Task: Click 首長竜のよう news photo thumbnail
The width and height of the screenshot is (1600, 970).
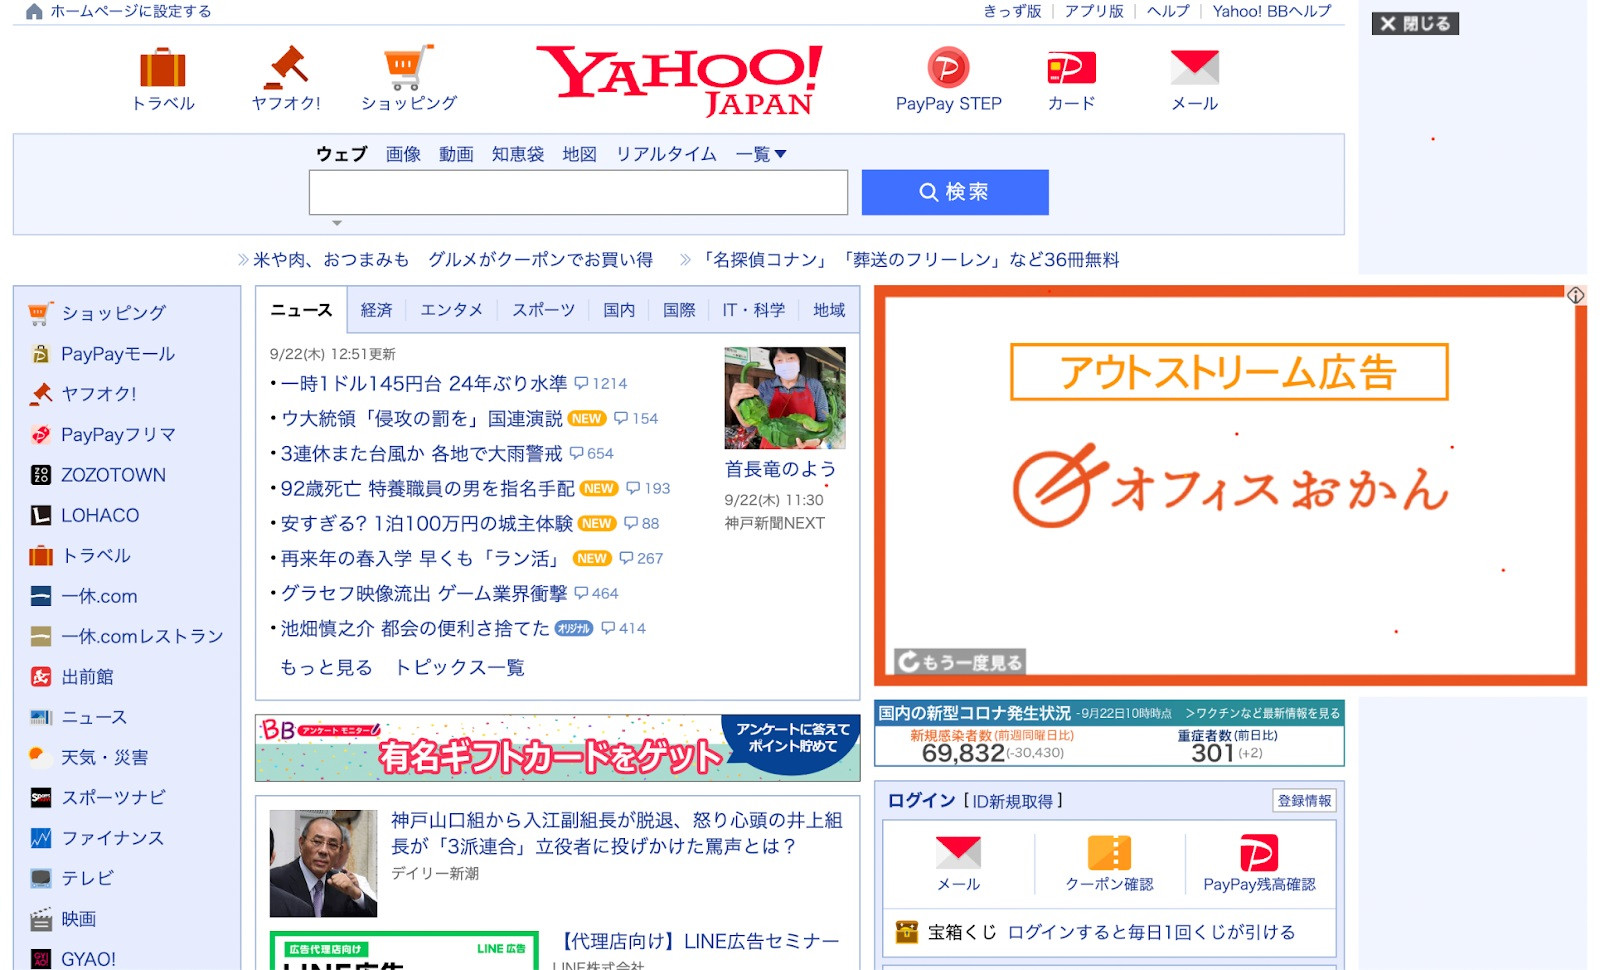Action: coord(785,398)
